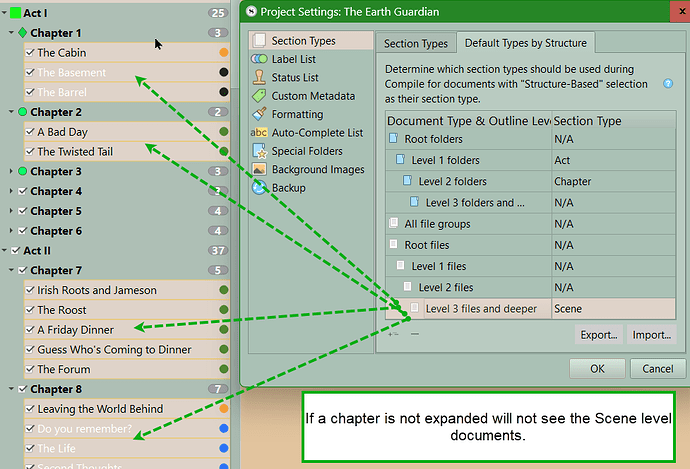Select Default Types by Structure tab
This screenshot has height=469, width=690.
(524, 44)
